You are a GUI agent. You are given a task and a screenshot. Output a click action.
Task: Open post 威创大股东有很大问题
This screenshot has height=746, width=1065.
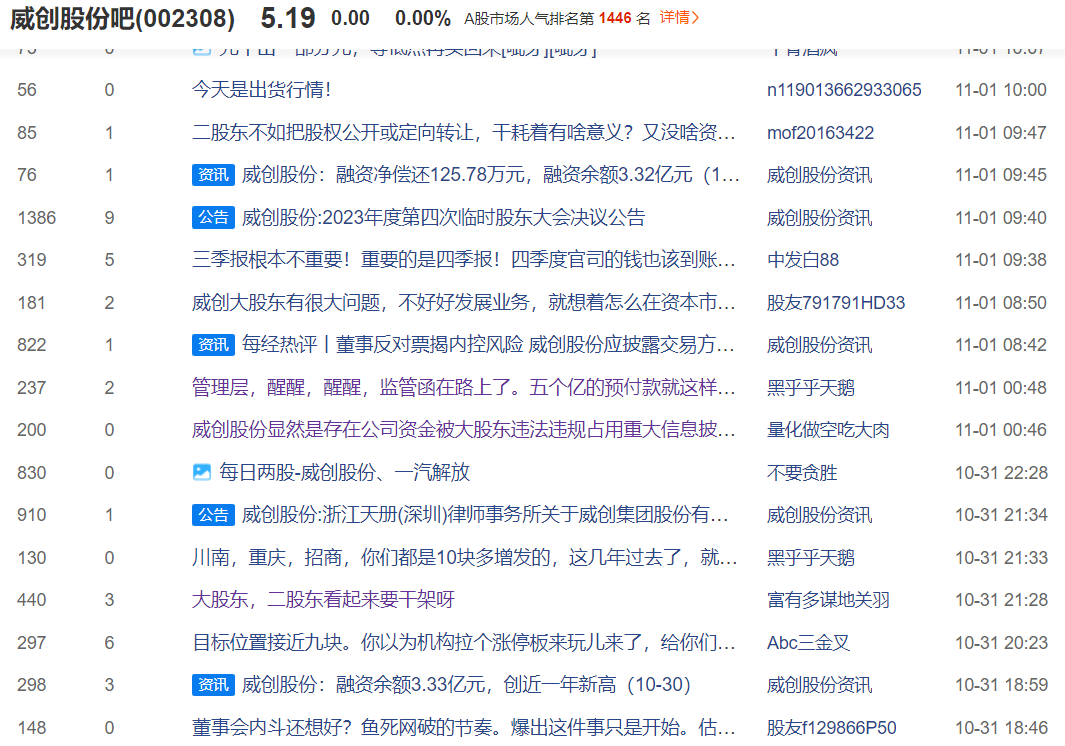pos(464,302)
